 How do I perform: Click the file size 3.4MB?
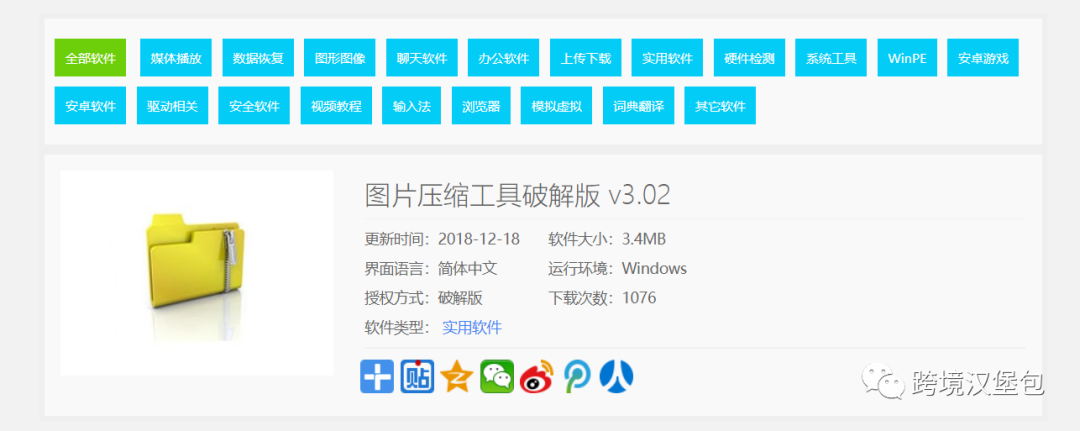(x=644, y=239)
